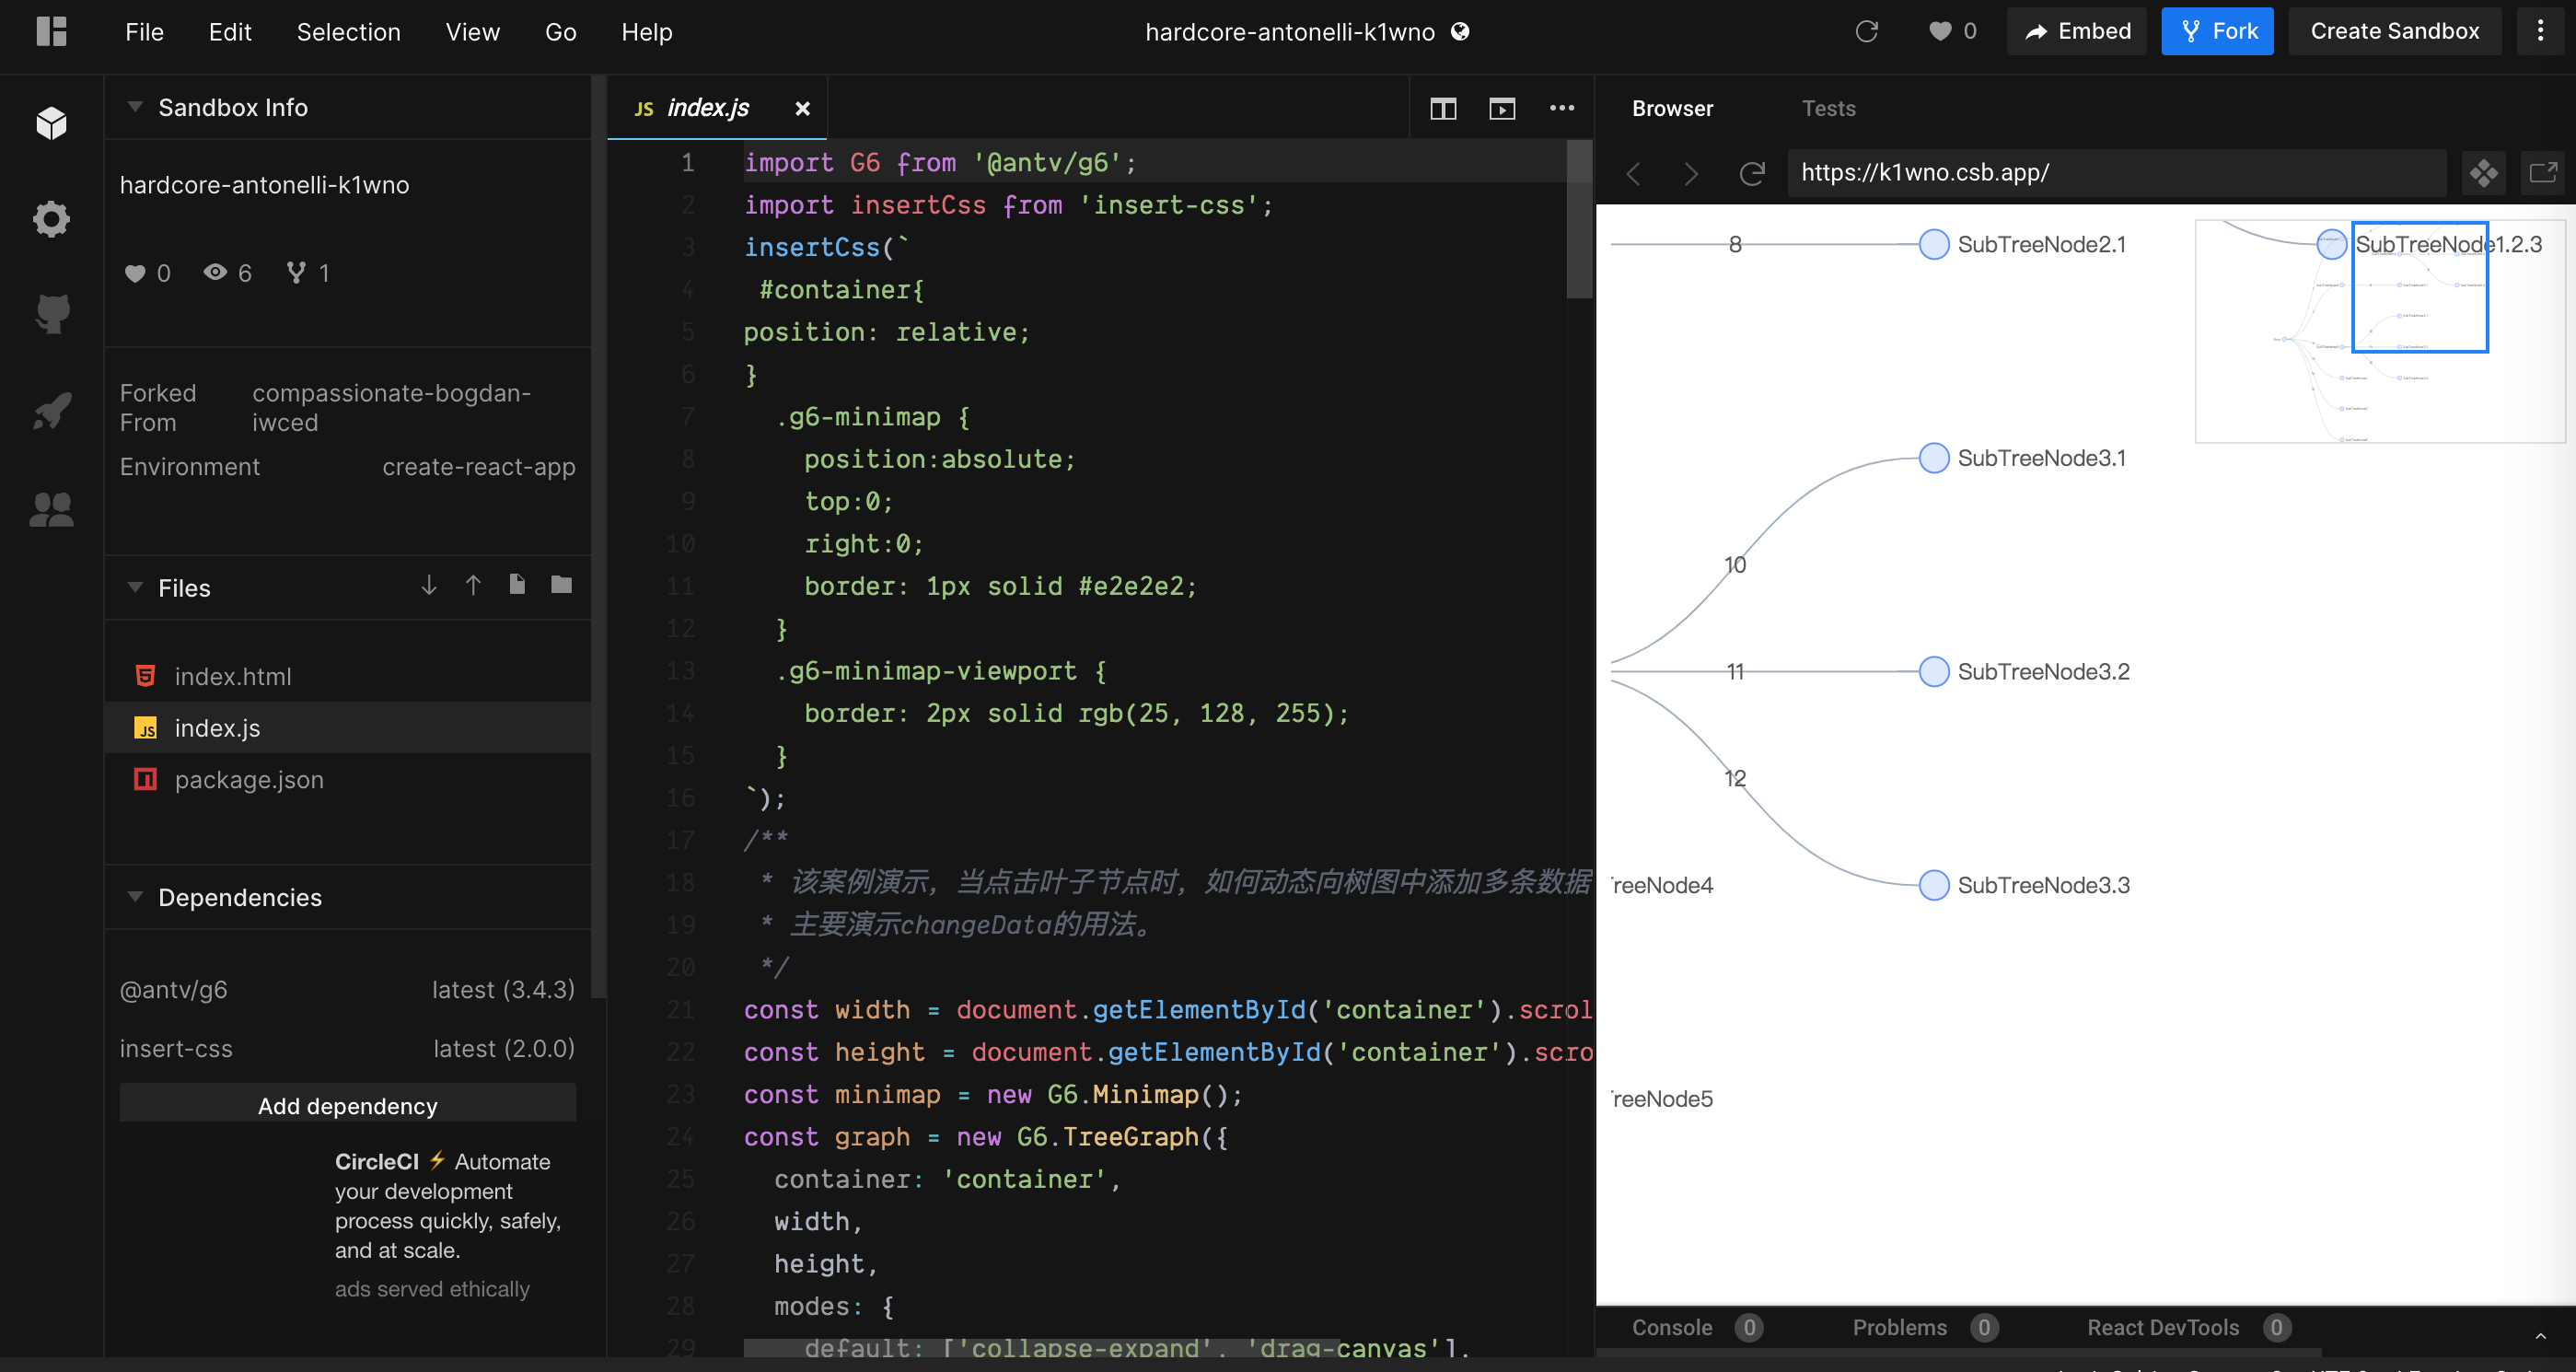Open the Deployment panel via rocket icon

click(51, 411)
